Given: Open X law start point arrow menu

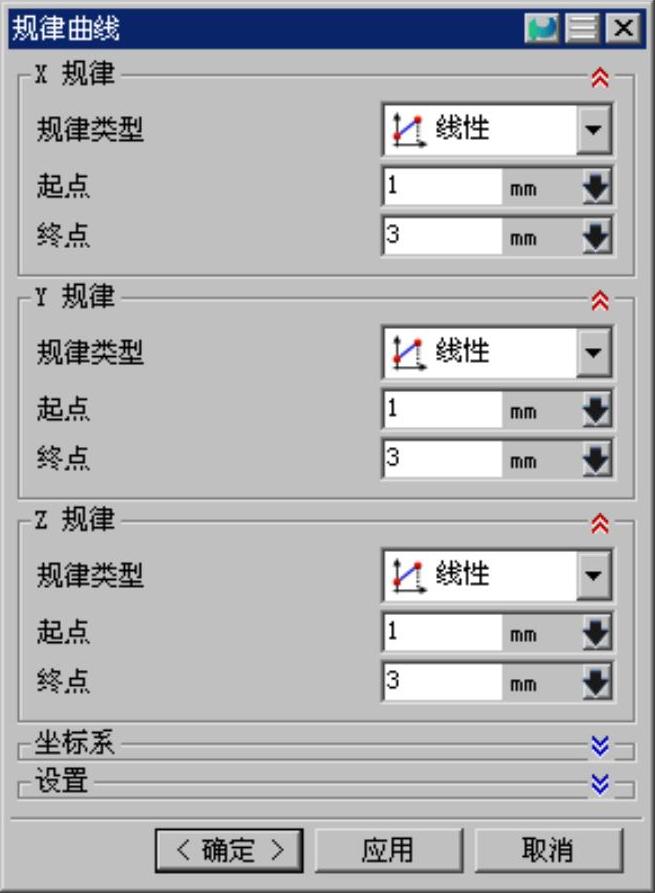Looking at the screenshot, I should pos(596,186).
